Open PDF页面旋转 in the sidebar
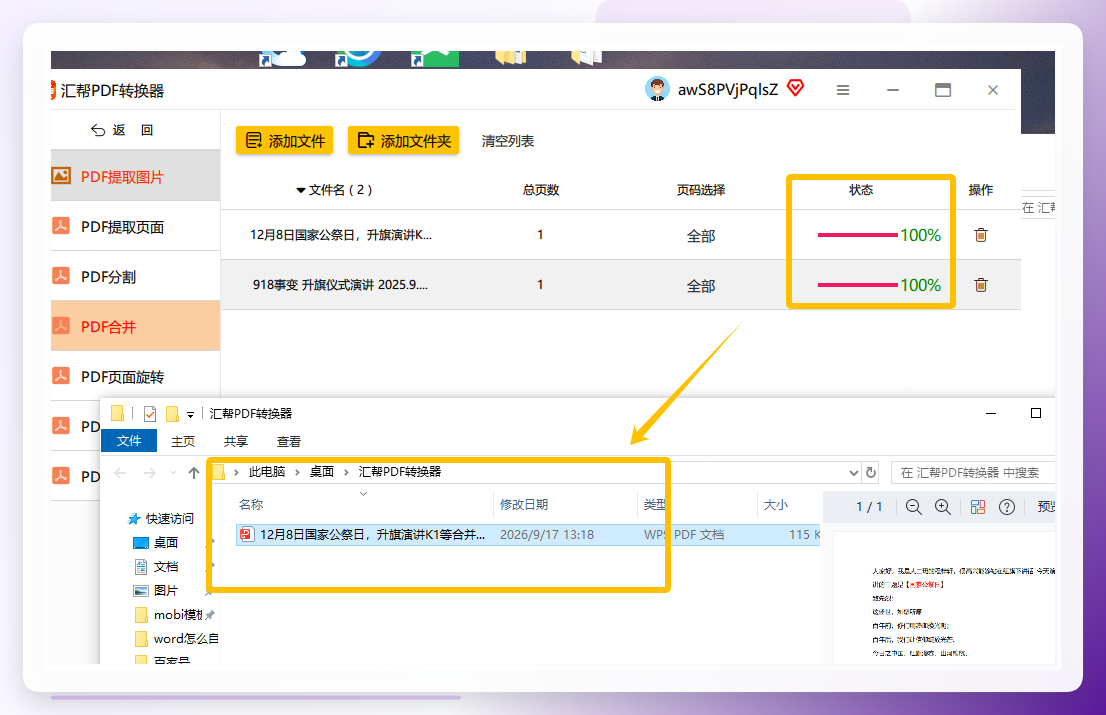Image resolution: width=1106 pixels, height=715 pixels. [x=135, y=376]
